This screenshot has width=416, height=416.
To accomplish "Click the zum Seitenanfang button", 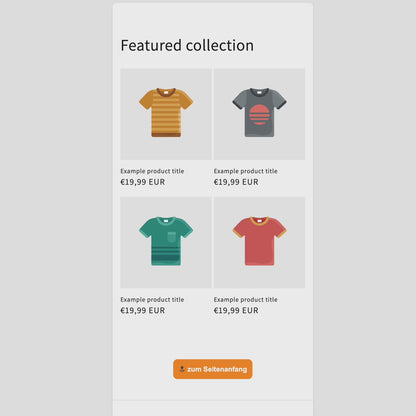I will [x=213, y=369].
